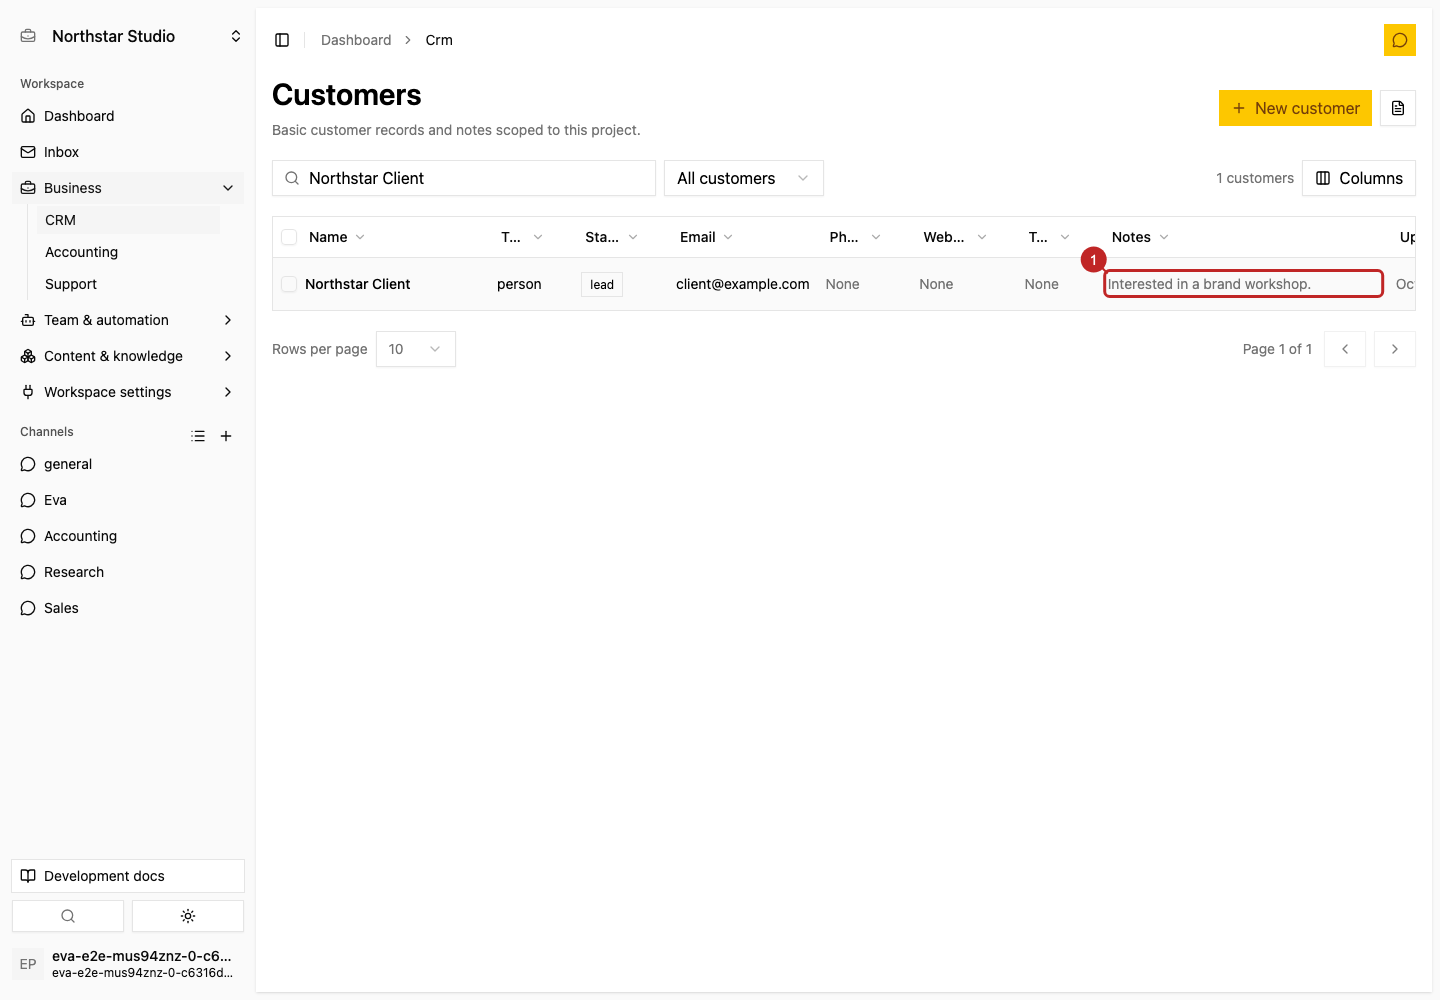Open the Sta... column menu

pos(611,237)
